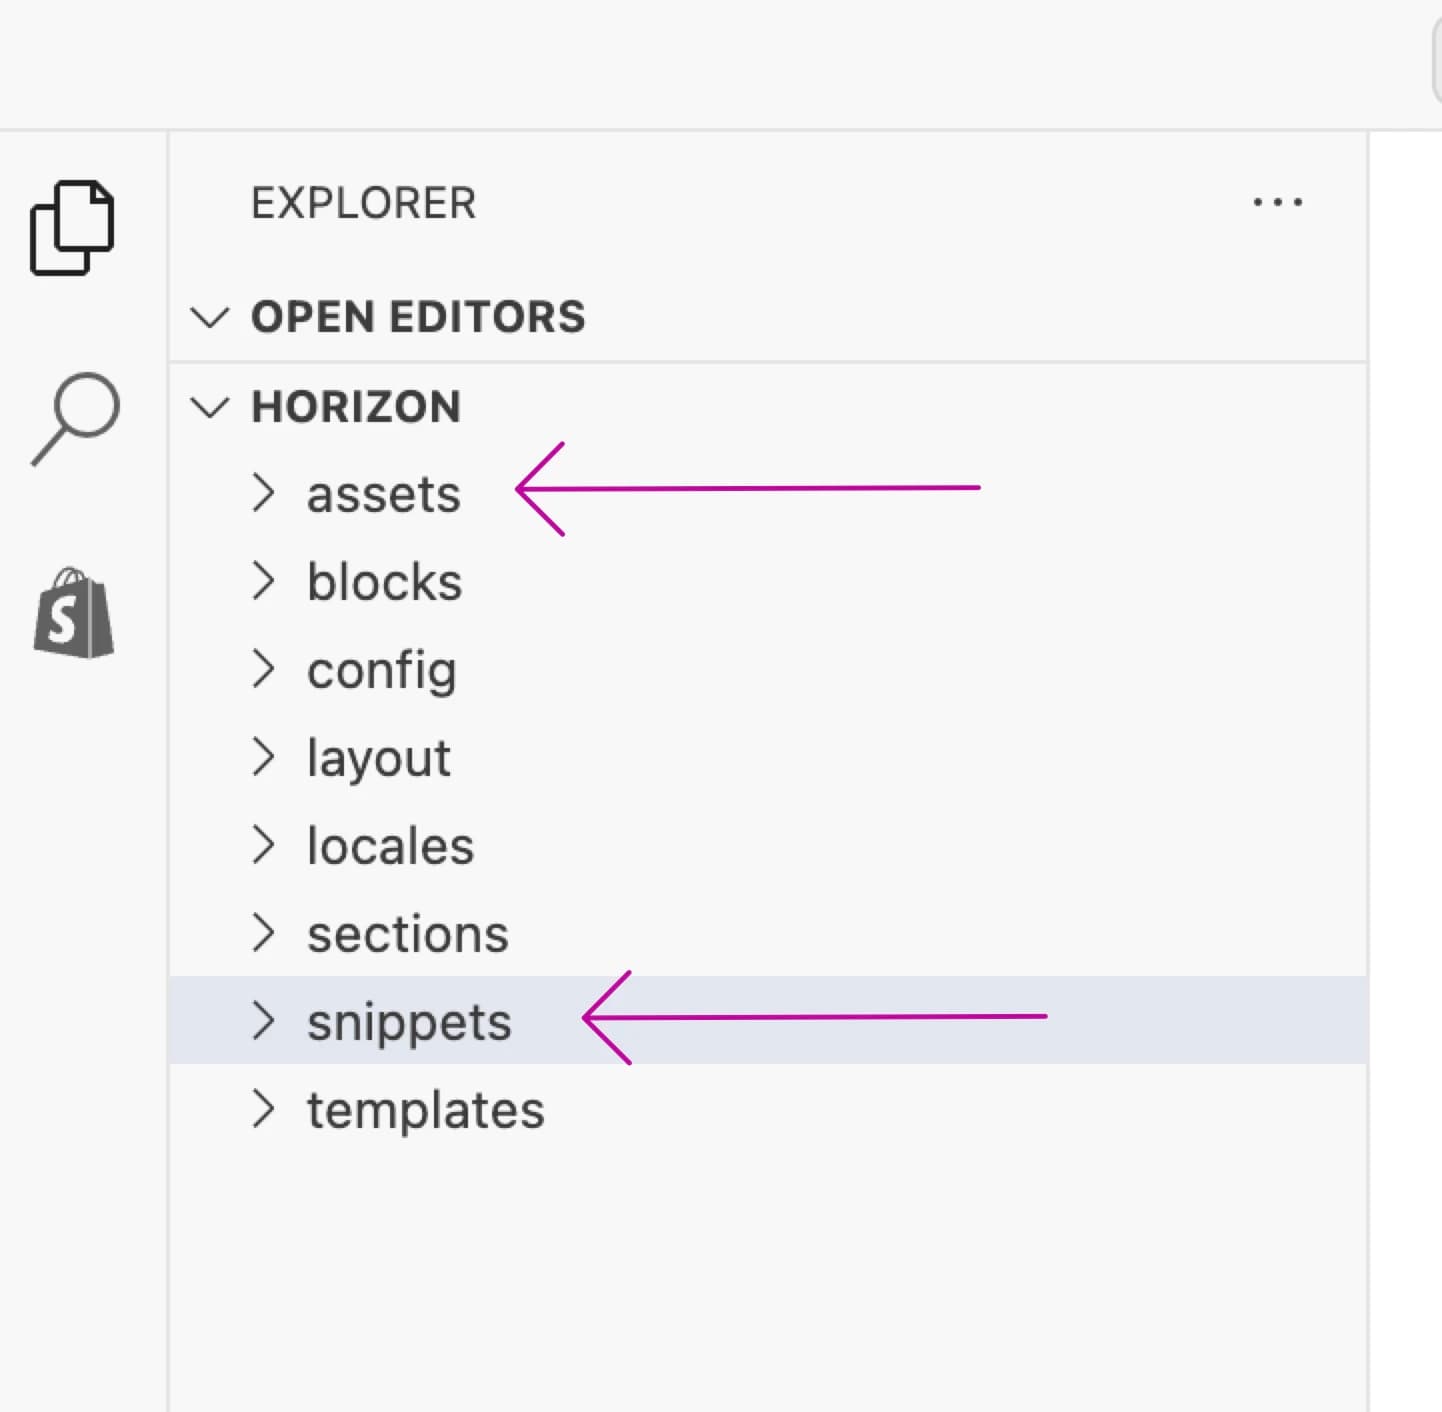Click the HORIZON folder label
The height and width of the screenshot is (1412, 1442).
click(x=356, y=407)
